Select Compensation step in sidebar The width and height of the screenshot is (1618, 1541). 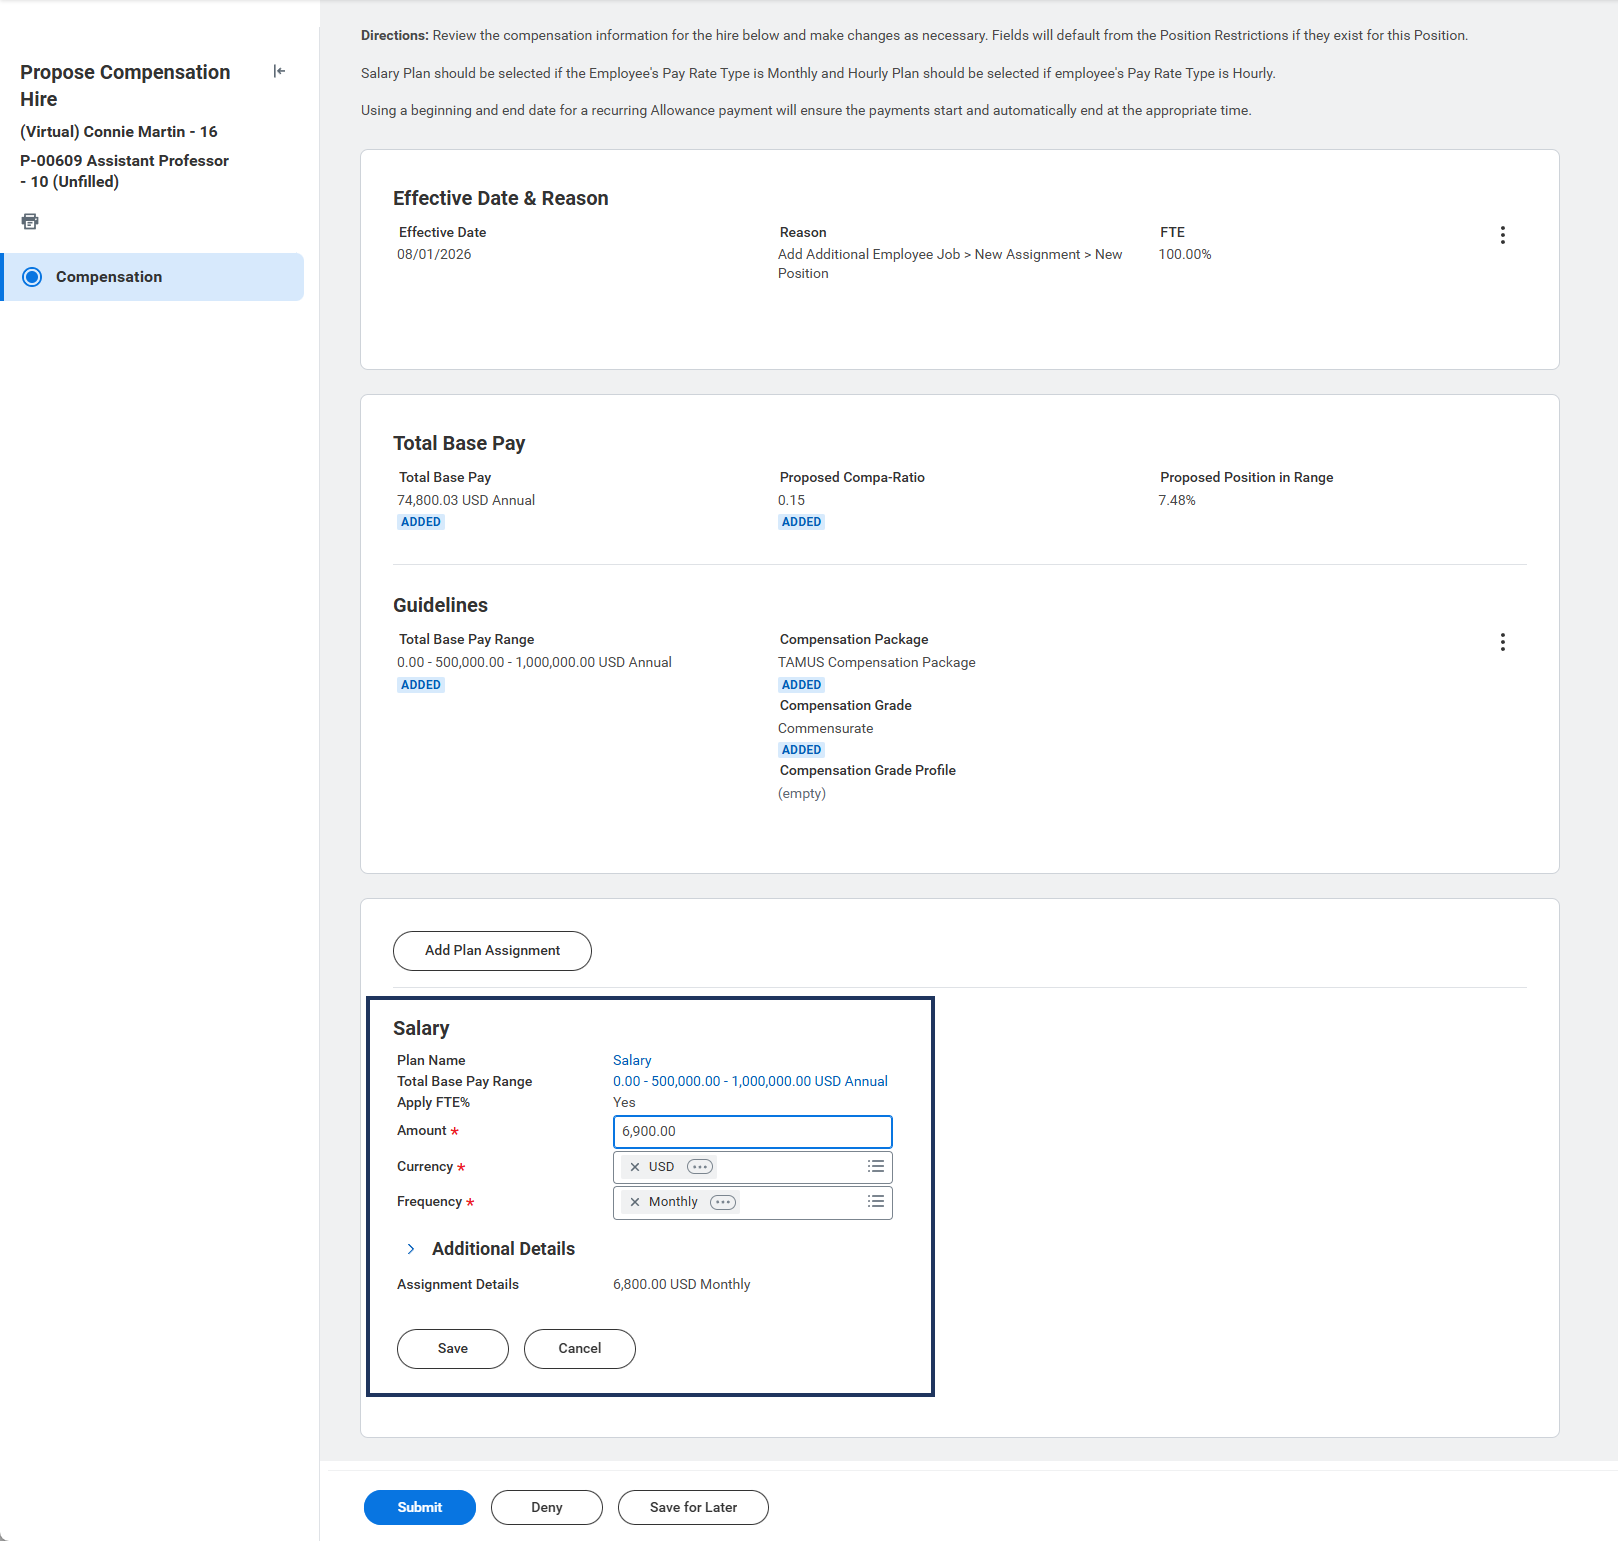tap(109, 277)
